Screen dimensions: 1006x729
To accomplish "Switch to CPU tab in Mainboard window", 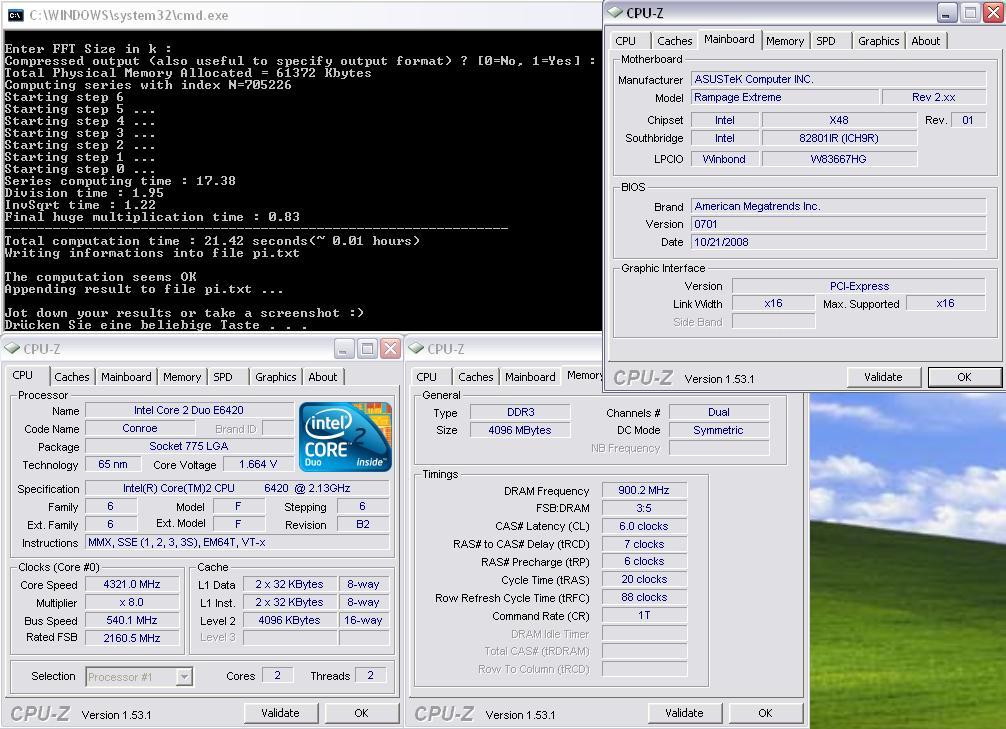I will click(626, 40).
